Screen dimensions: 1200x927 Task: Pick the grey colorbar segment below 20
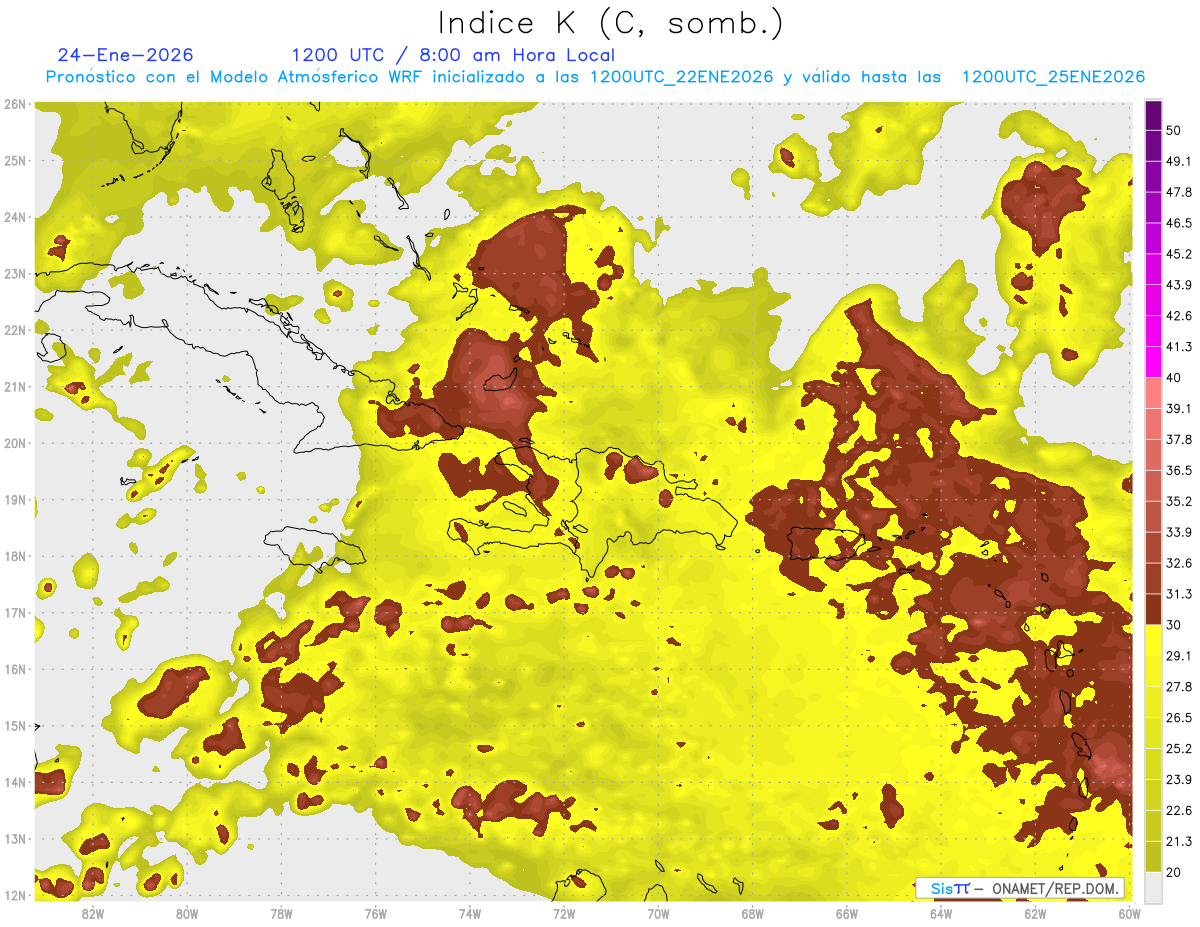pyautogui.click(x=1153, y=886)
